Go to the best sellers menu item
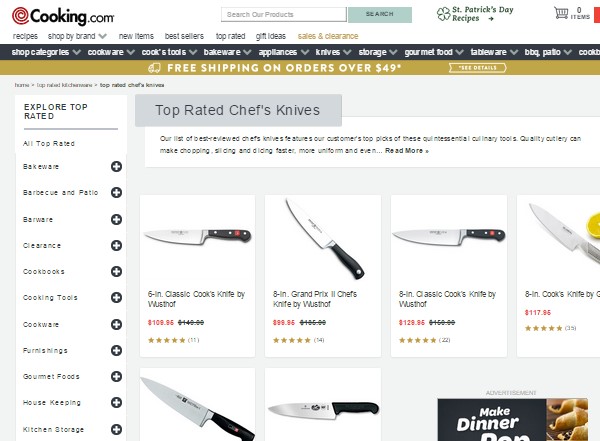 coord(184,36)
